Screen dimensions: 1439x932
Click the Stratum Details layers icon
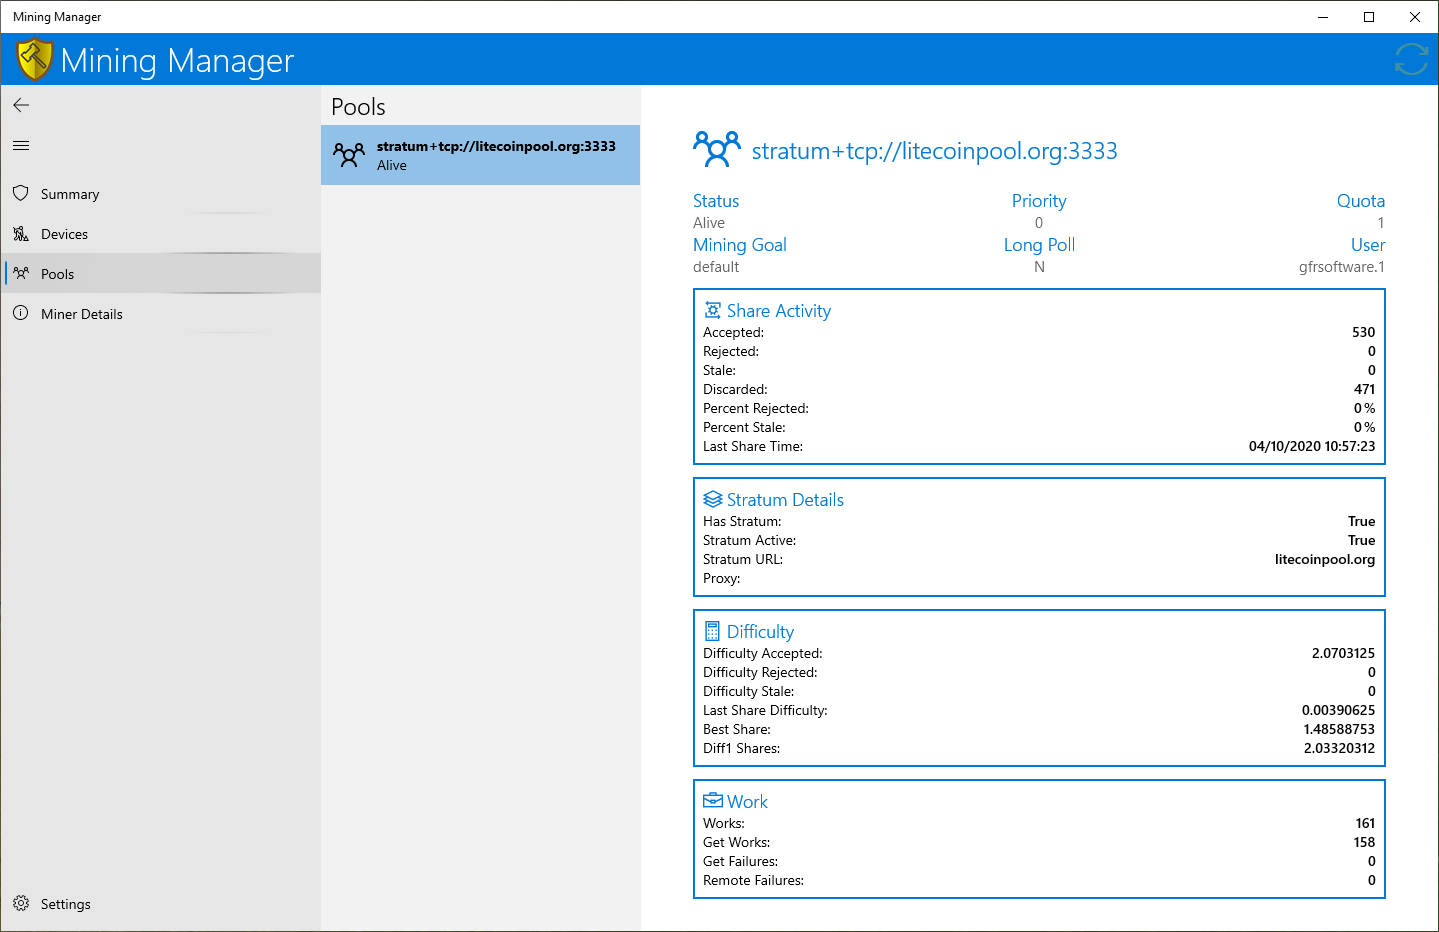click(x=712, y=499)
